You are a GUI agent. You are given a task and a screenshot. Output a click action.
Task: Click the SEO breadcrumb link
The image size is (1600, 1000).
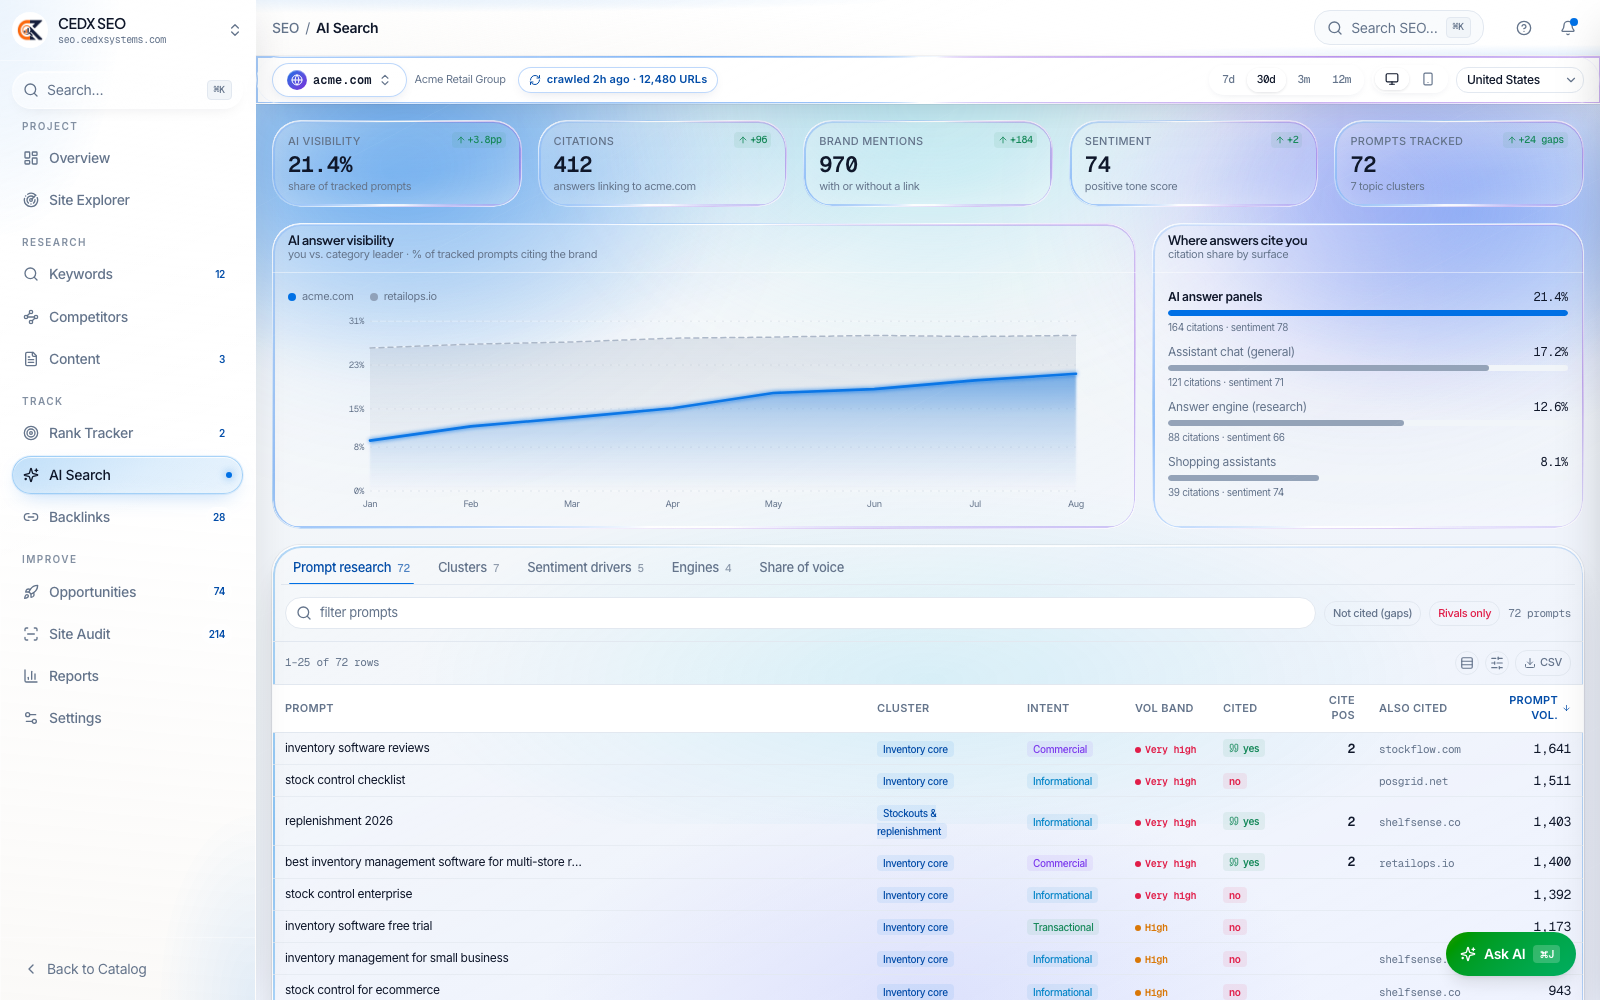(x=285, y=28)
